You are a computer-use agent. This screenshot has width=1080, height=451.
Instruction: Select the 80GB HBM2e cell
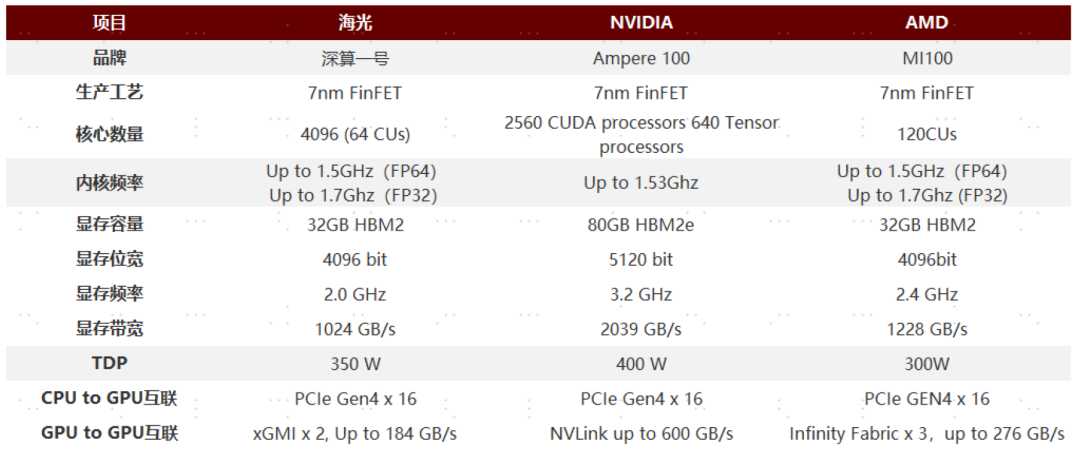[641, 225]
